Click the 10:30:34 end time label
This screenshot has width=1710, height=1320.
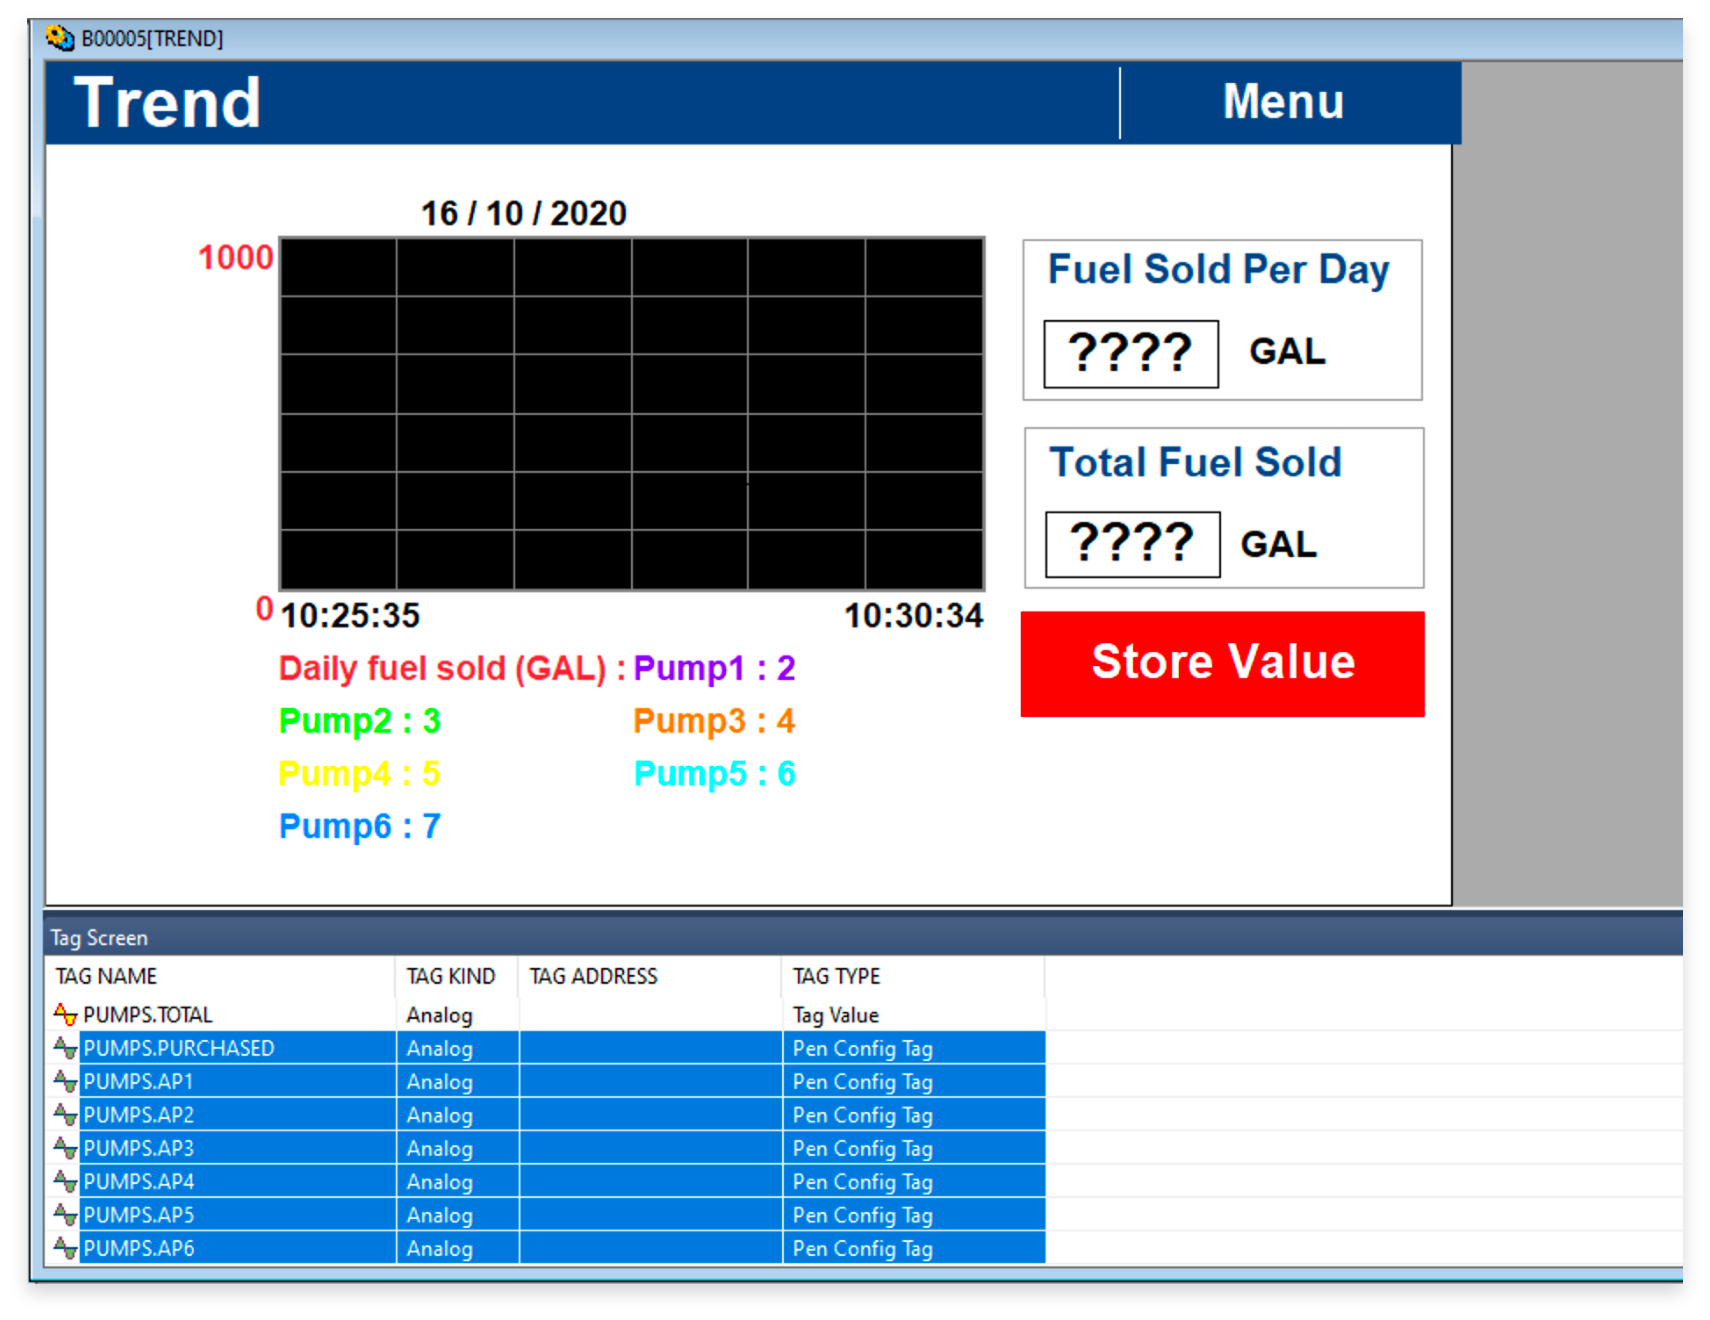[x=913, y=616]
